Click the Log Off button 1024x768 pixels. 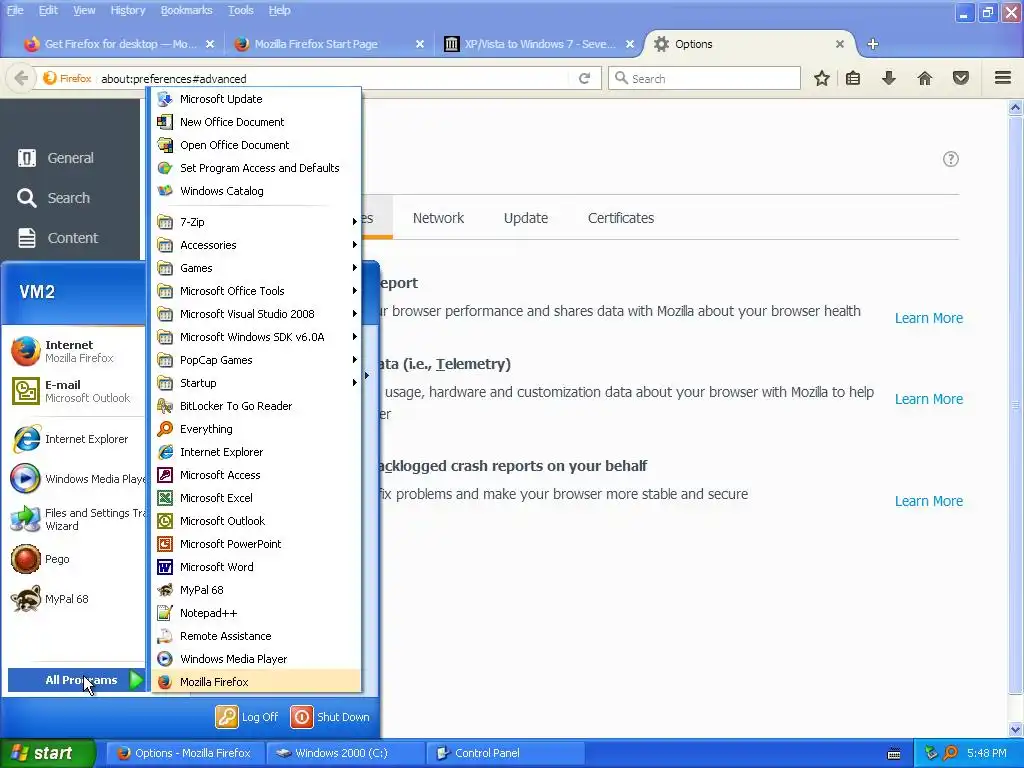point(248,717)
